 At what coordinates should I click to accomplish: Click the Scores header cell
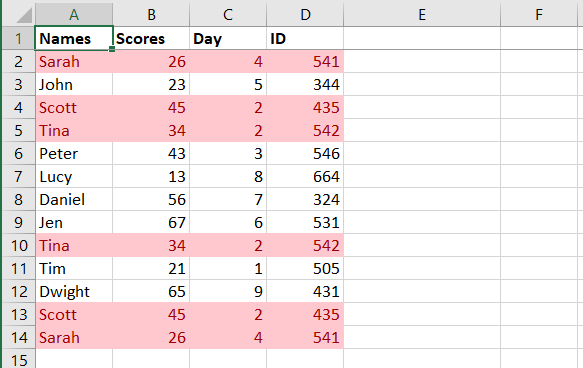coord(151,38)
